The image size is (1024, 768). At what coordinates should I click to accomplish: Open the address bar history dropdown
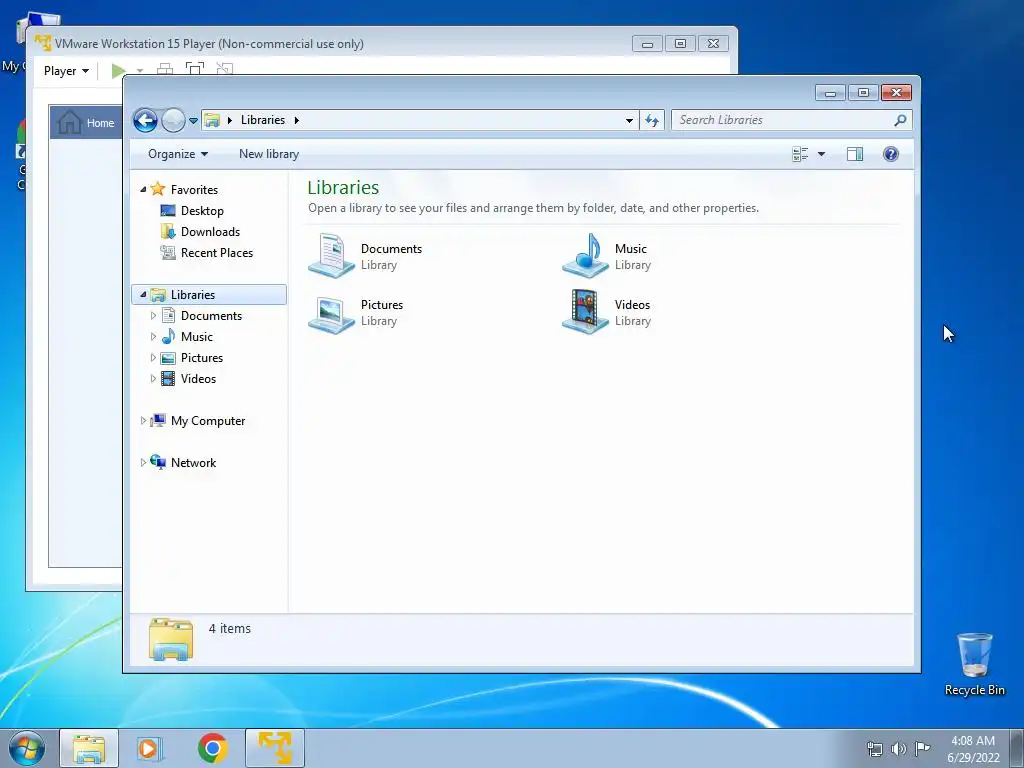[629, 120]
